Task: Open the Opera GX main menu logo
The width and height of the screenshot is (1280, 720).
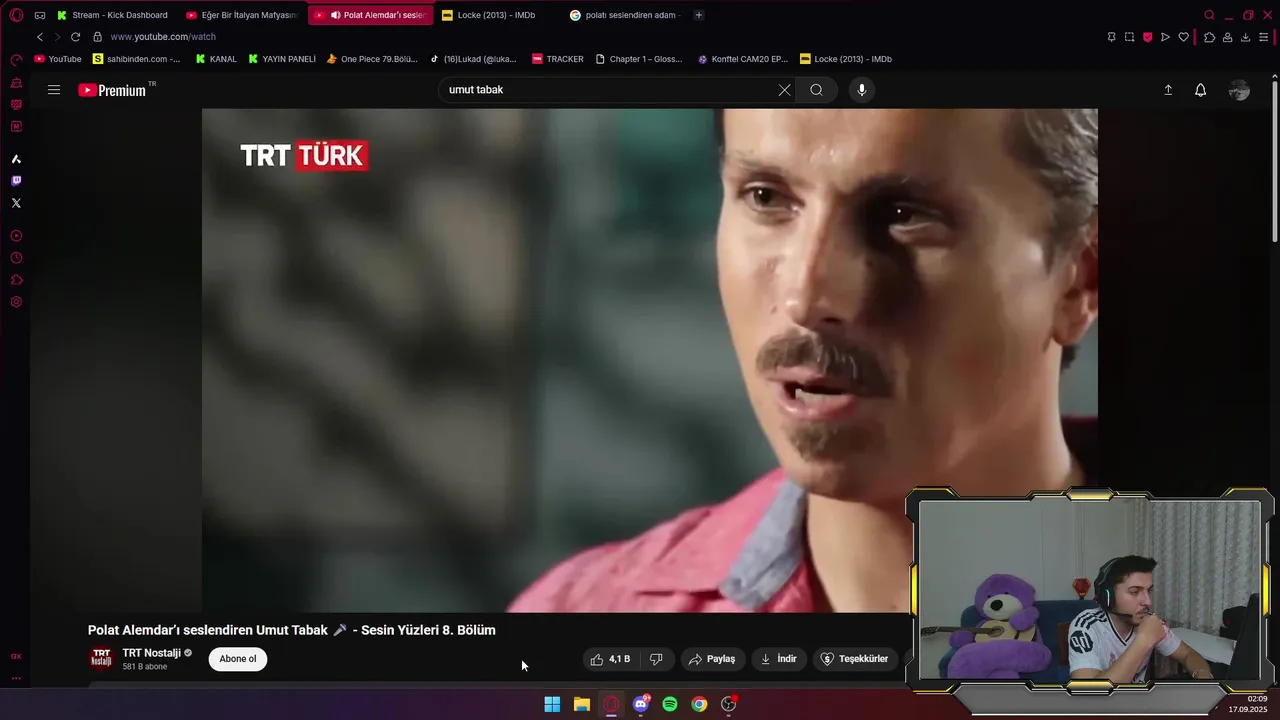Action: coord(16,15)
